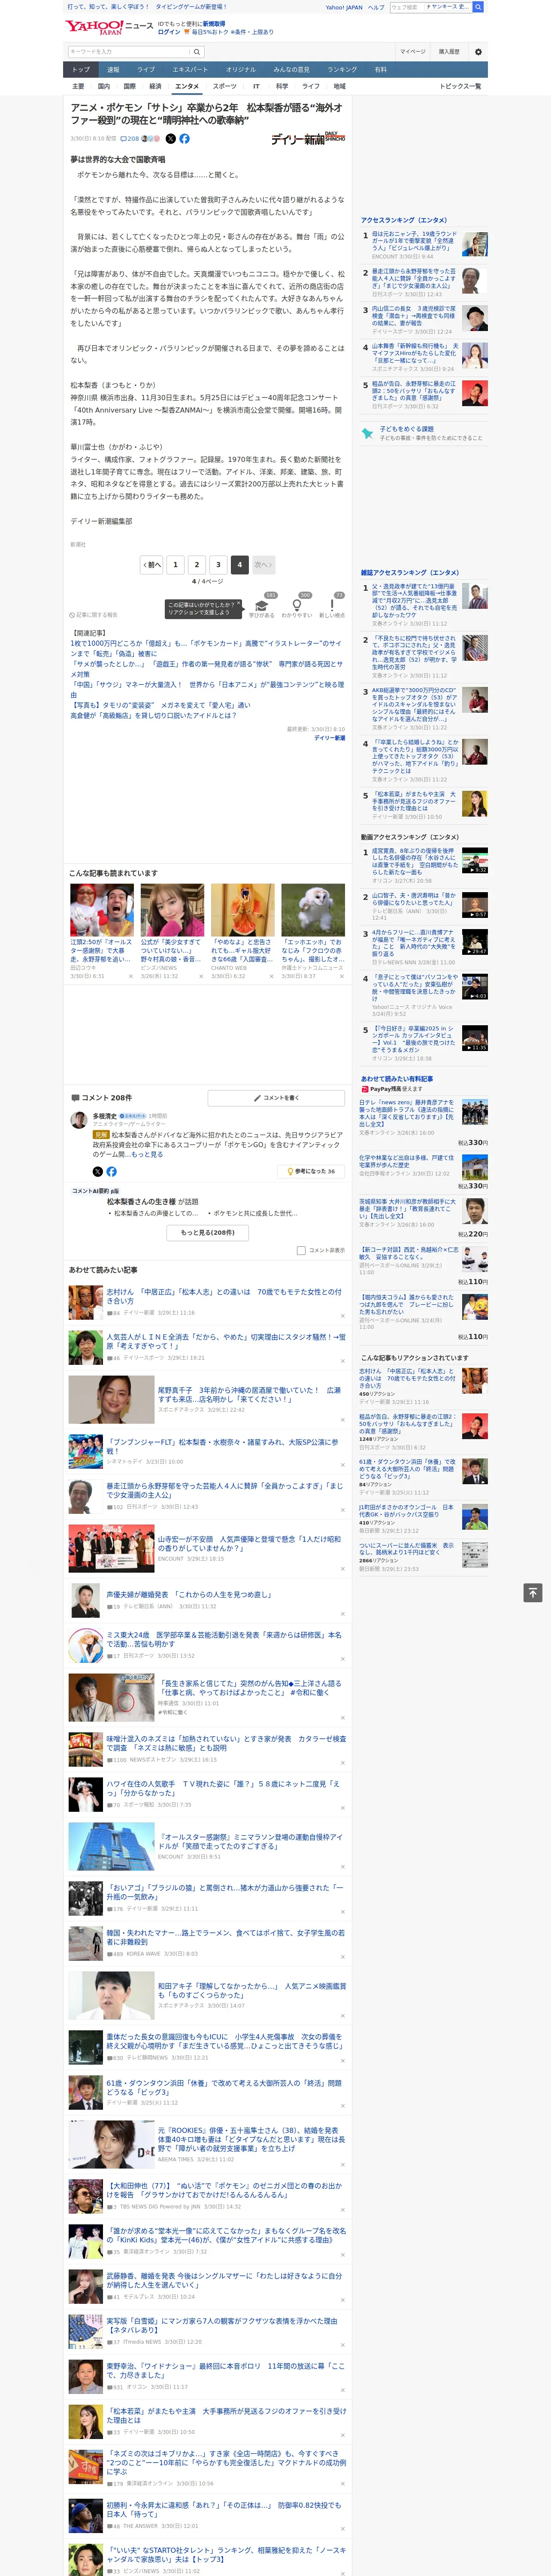Open the 208 comments count by the headline
551x2576 pixels.
click(131, 139)
